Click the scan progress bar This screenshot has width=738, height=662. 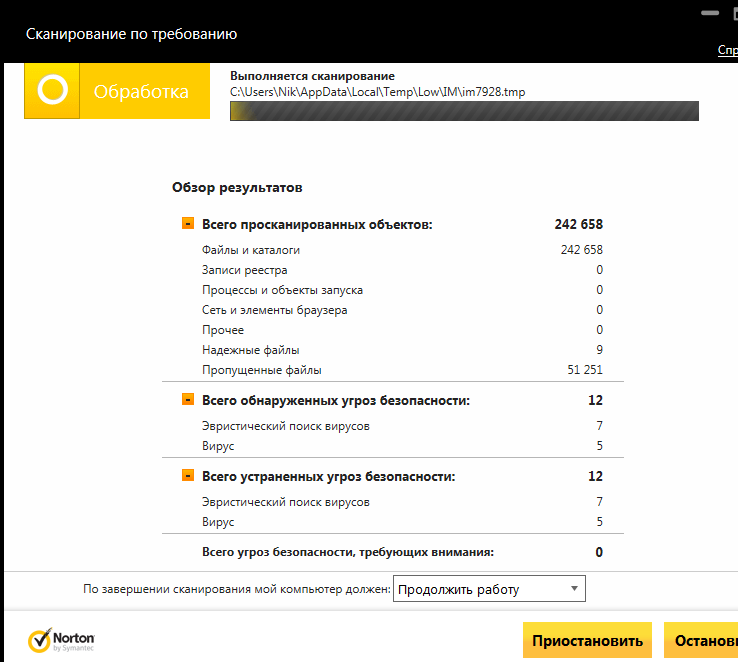[464, 111]
